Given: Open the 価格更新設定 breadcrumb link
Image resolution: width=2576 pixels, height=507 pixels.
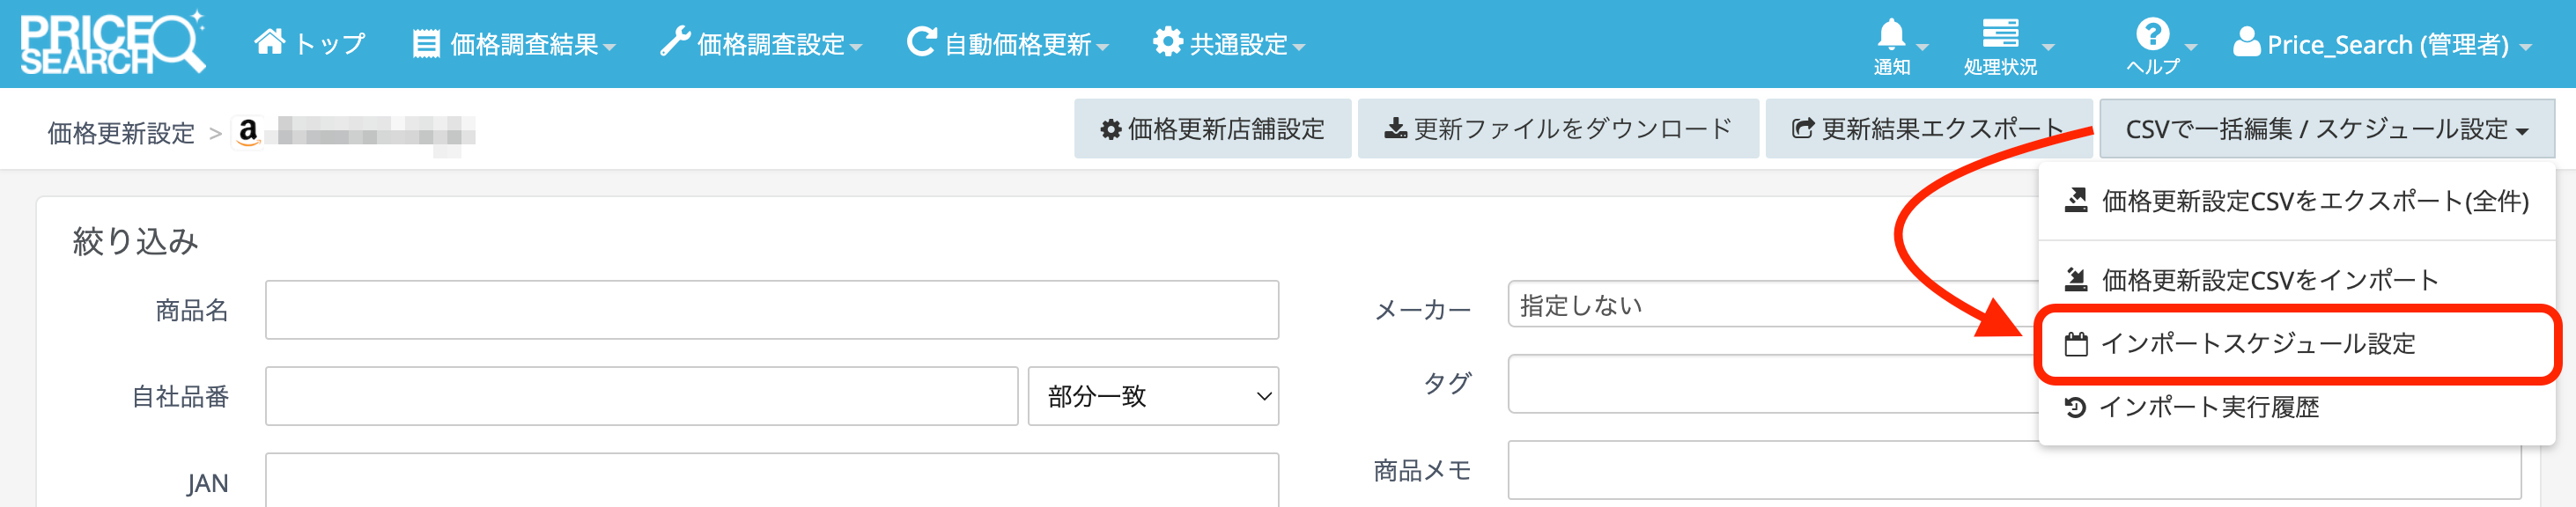Looking at the screenshot, I should point(122,132).
